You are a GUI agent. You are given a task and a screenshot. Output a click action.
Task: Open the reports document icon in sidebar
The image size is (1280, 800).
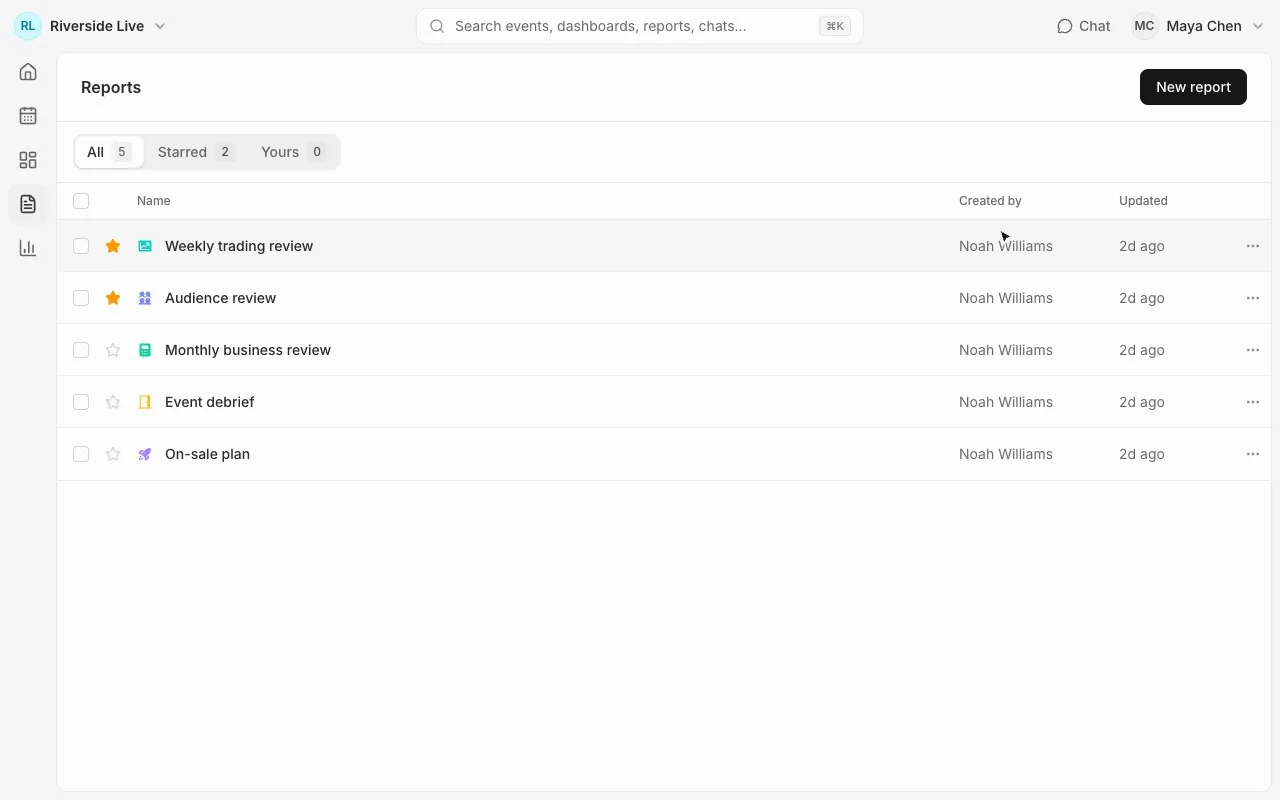pyautogui.click(x=28, y=204)
